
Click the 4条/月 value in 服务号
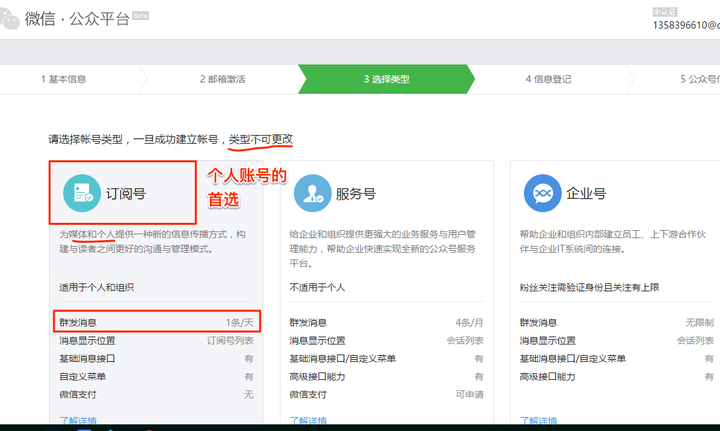pyautogui.click(x=469, y=322)
